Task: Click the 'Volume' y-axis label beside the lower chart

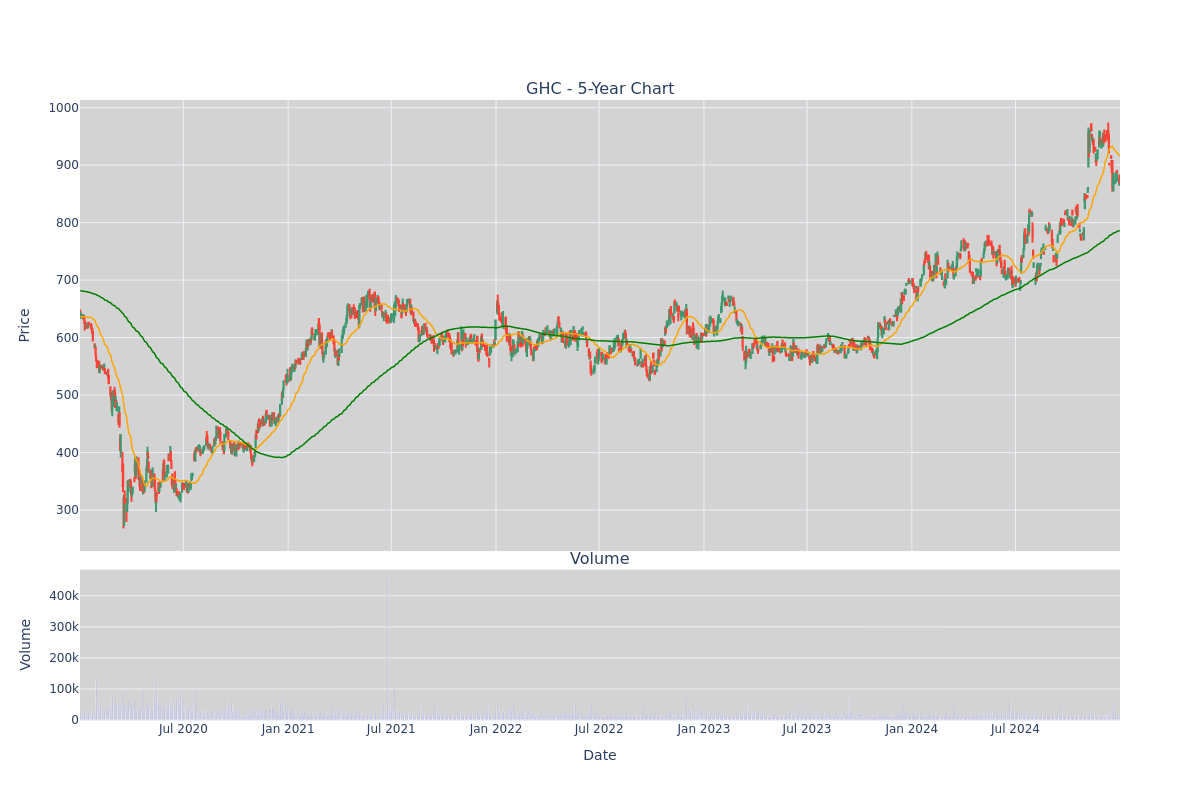Action: 25,644
